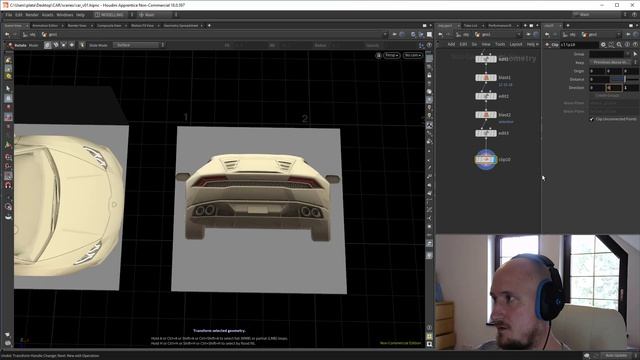The width and height of the screenshot is (640, 360).
Task: Click the red magnet icon in the left toolbar
Action: (x=8, y=185)
